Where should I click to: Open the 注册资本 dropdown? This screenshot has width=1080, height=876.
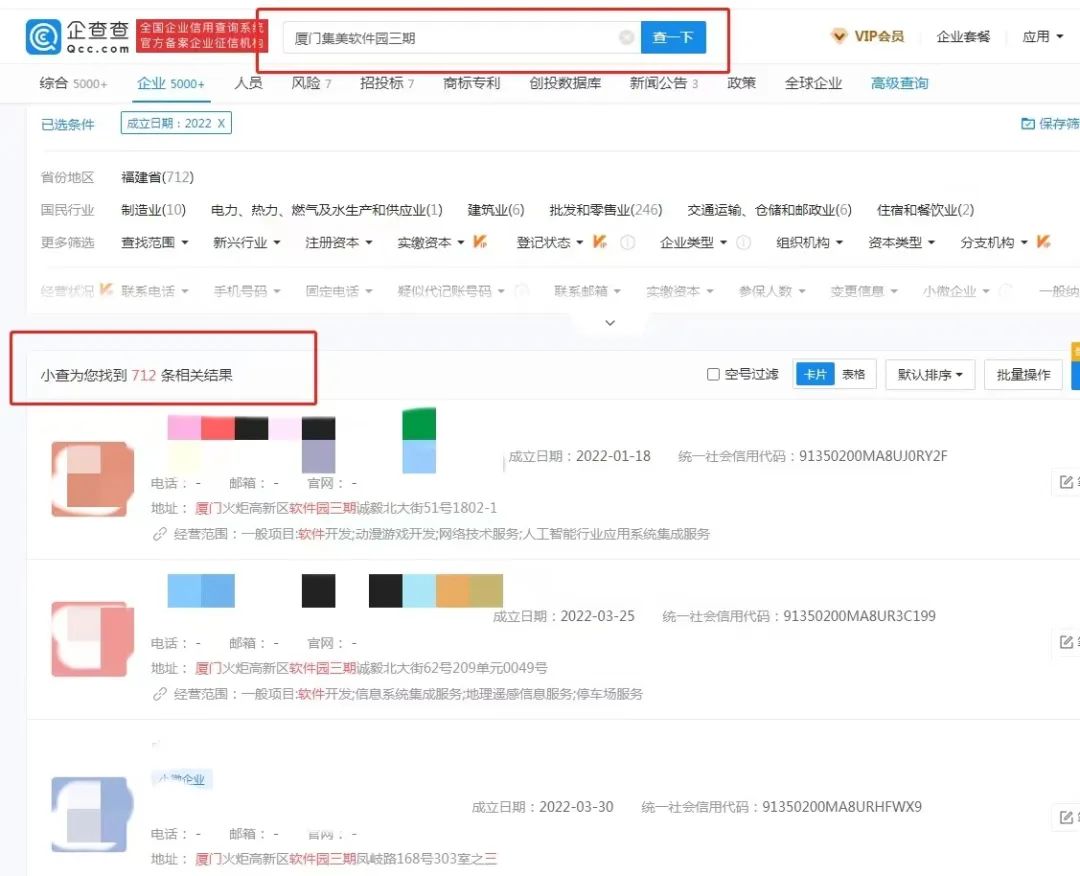[x=339, y=242]
